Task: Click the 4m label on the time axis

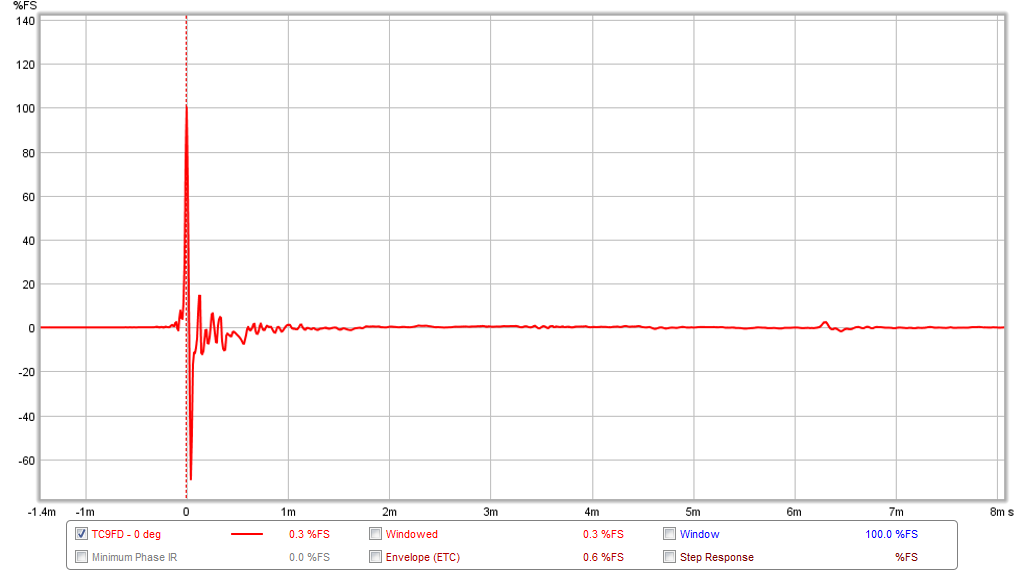Action: pos(592,512)
